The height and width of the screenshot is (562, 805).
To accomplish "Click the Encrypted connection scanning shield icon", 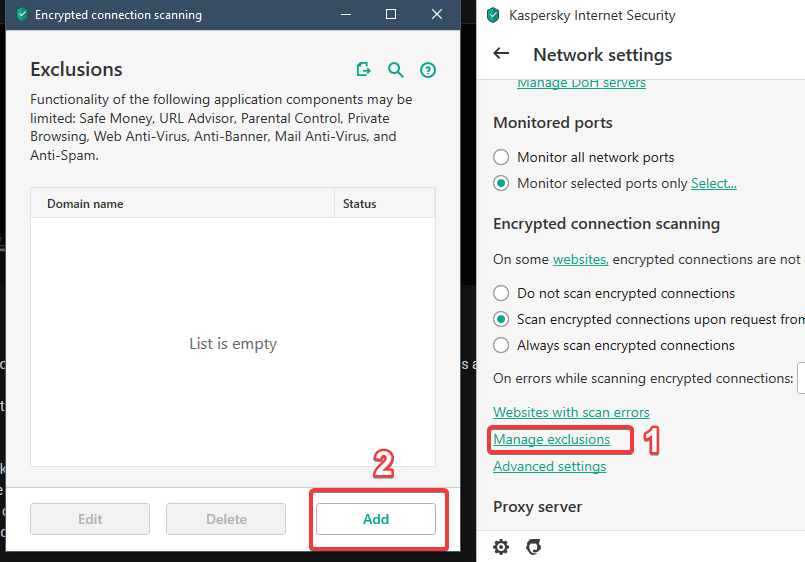I will 21,15.
